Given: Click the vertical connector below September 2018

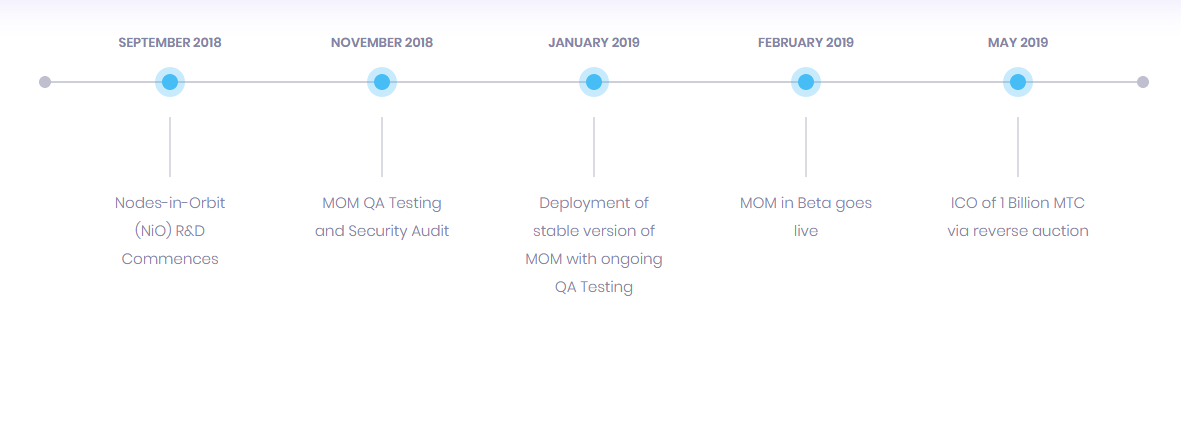Looking at the screenshot, I should [x=170, y=147].
